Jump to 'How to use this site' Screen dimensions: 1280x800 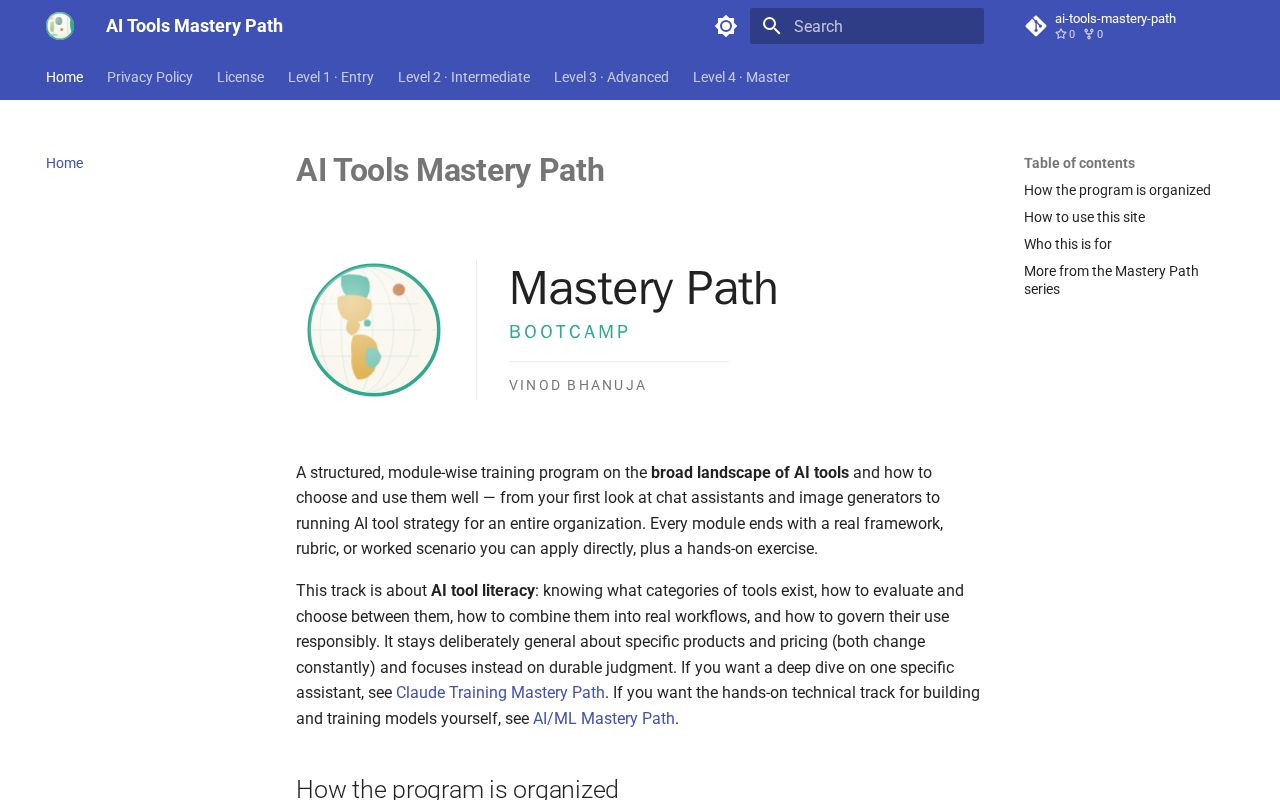click(x=1084, y=217)
